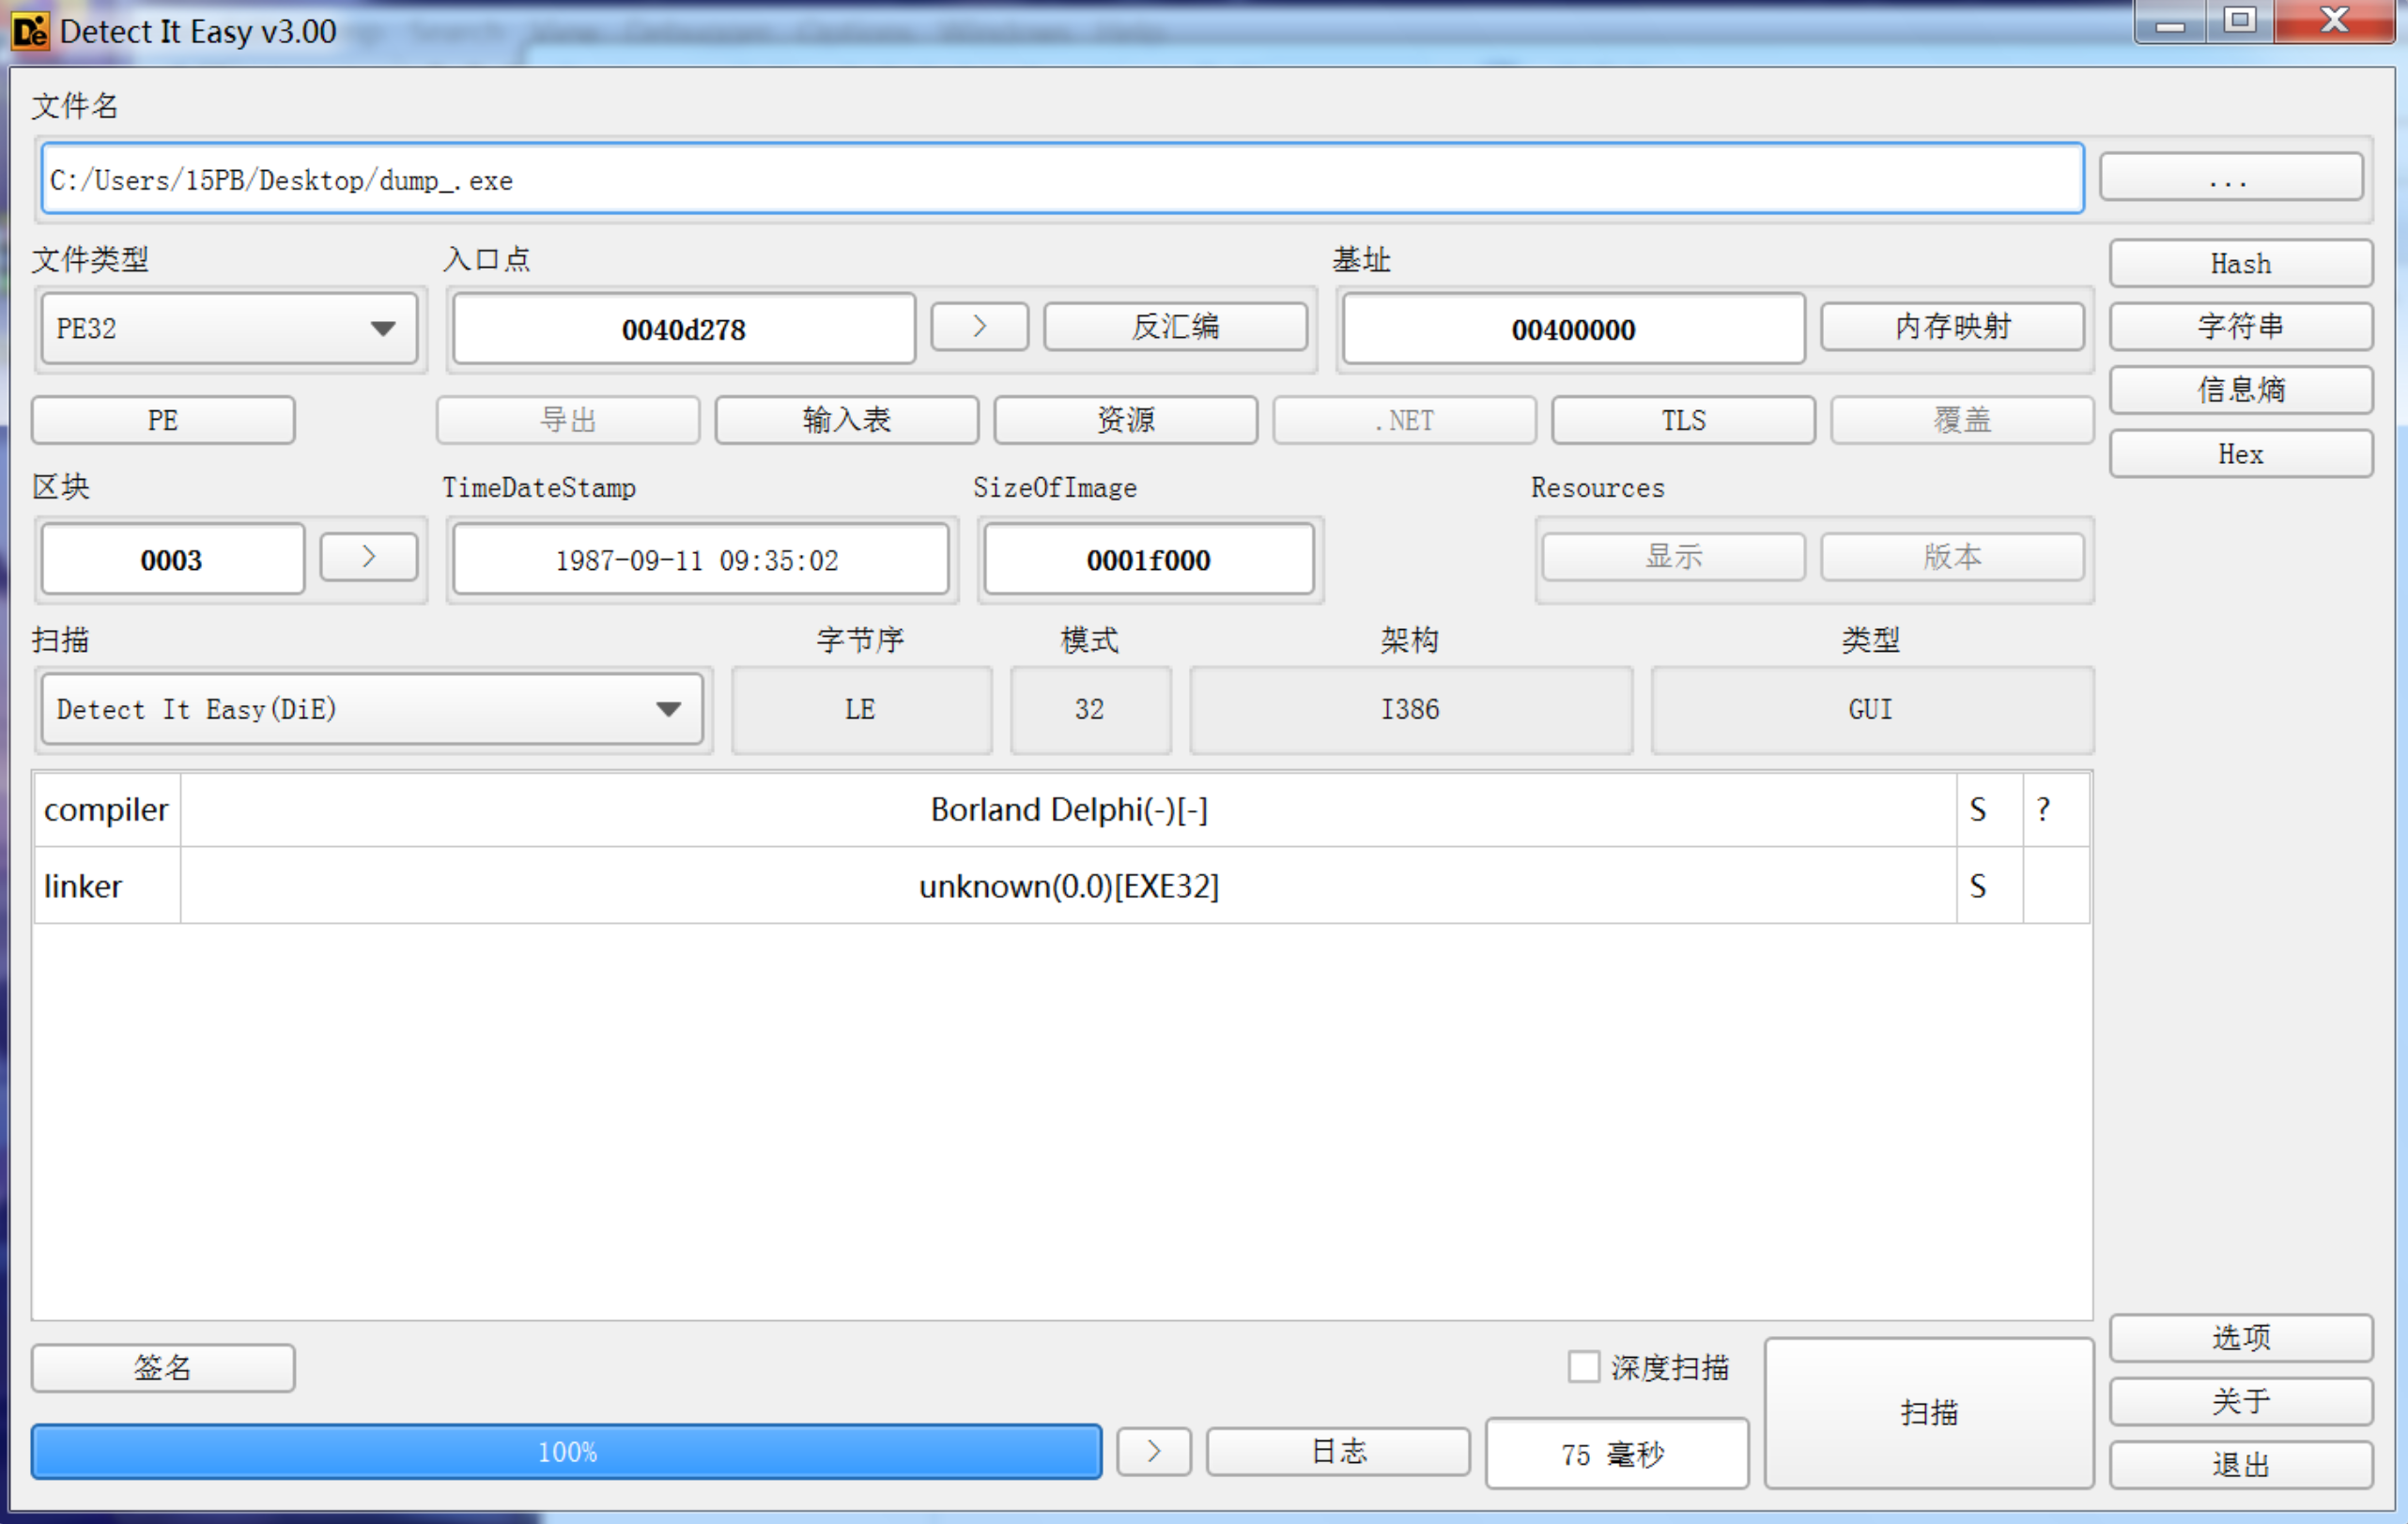Click the arrow button beside entry point field
The height and width of the screenshot is (1524, 2408).
point(978,327)
